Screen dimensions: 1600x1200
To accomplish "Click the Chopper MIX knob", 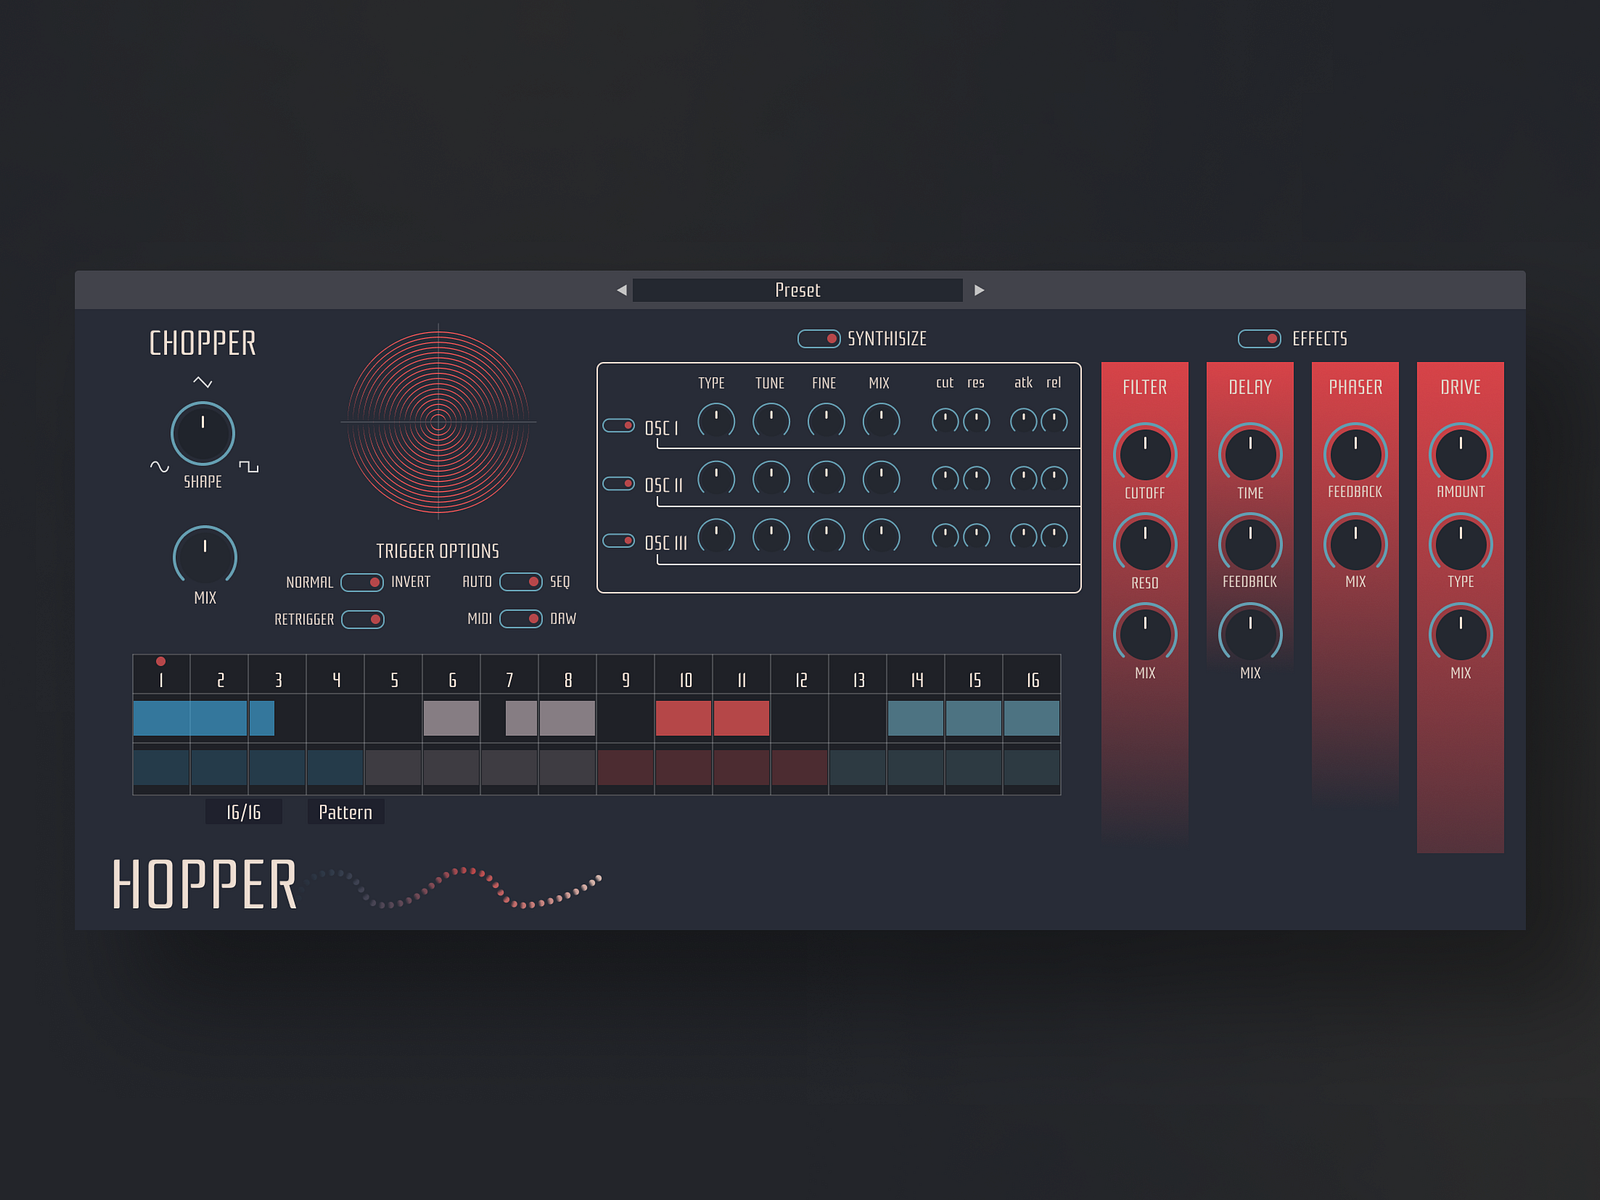I will (x=205, y=557).
